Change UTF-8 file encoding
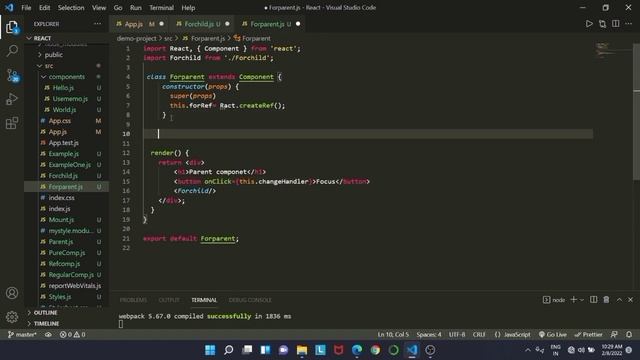 point(457,334)
